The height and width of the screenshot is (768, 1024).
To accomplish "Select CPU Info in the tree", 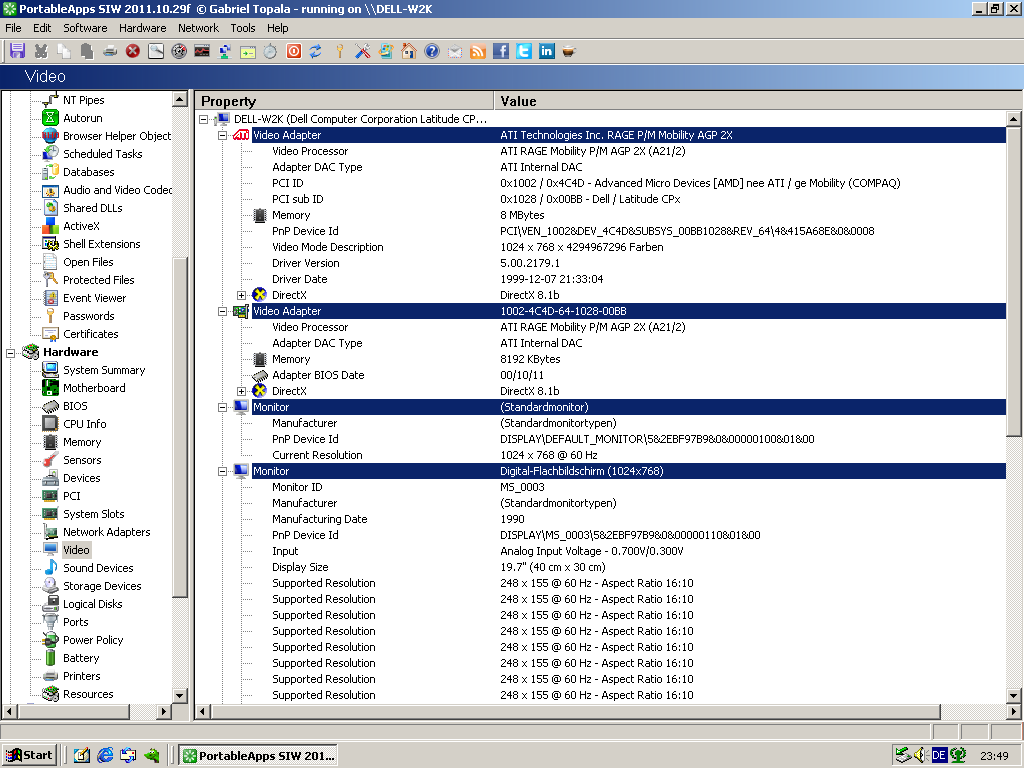I will tap(84, 424).
